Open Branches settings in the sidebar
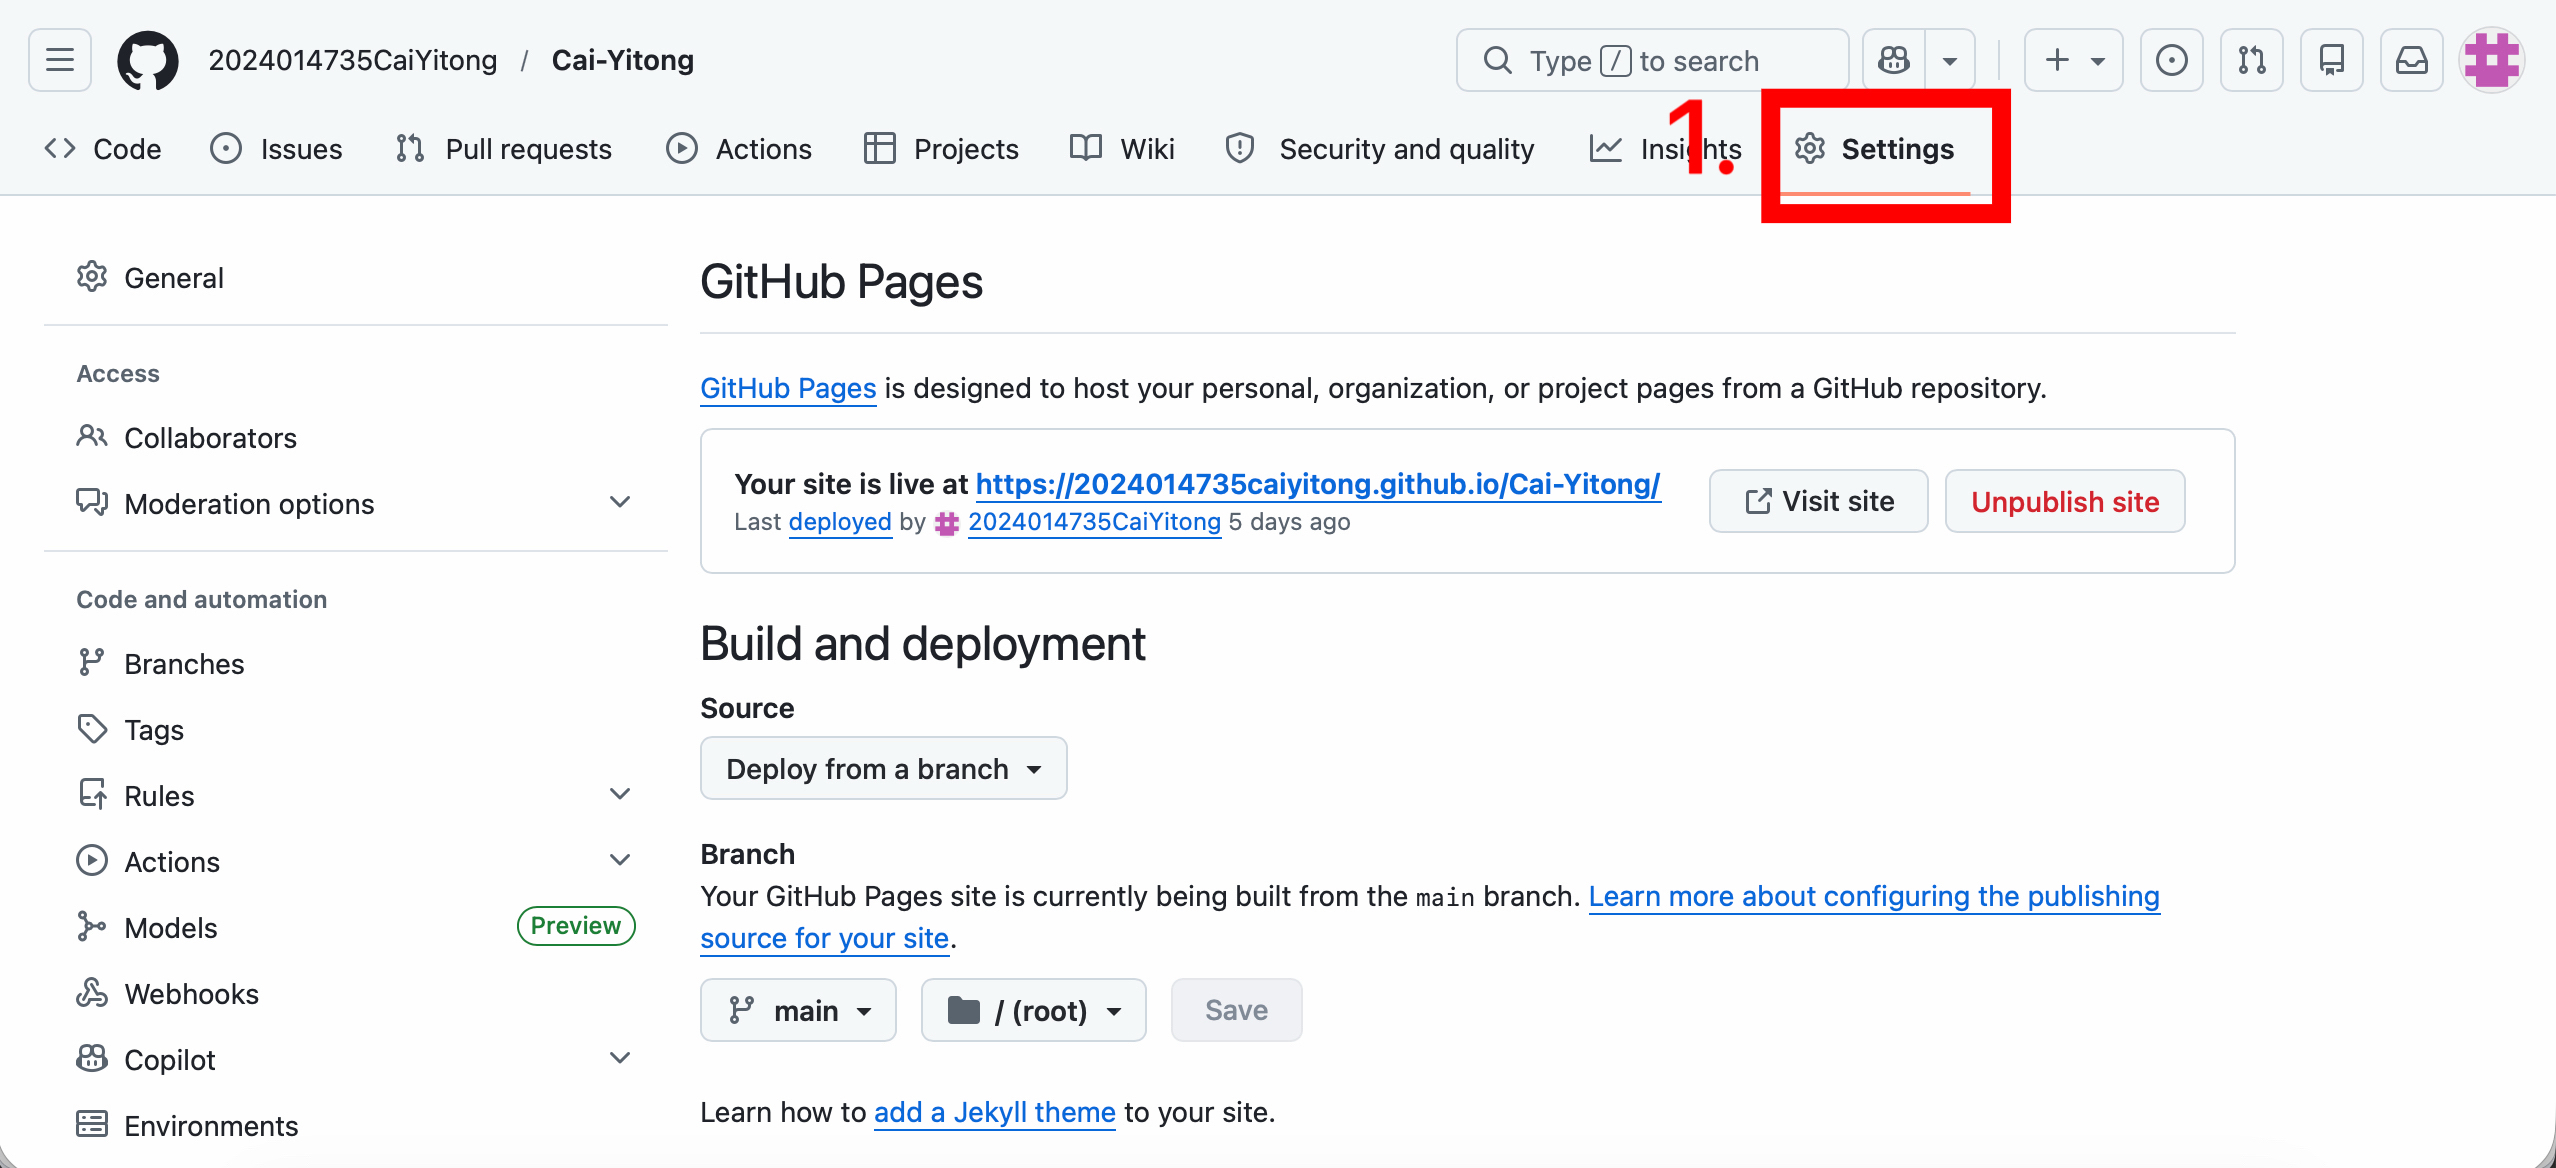 (356, 663)
